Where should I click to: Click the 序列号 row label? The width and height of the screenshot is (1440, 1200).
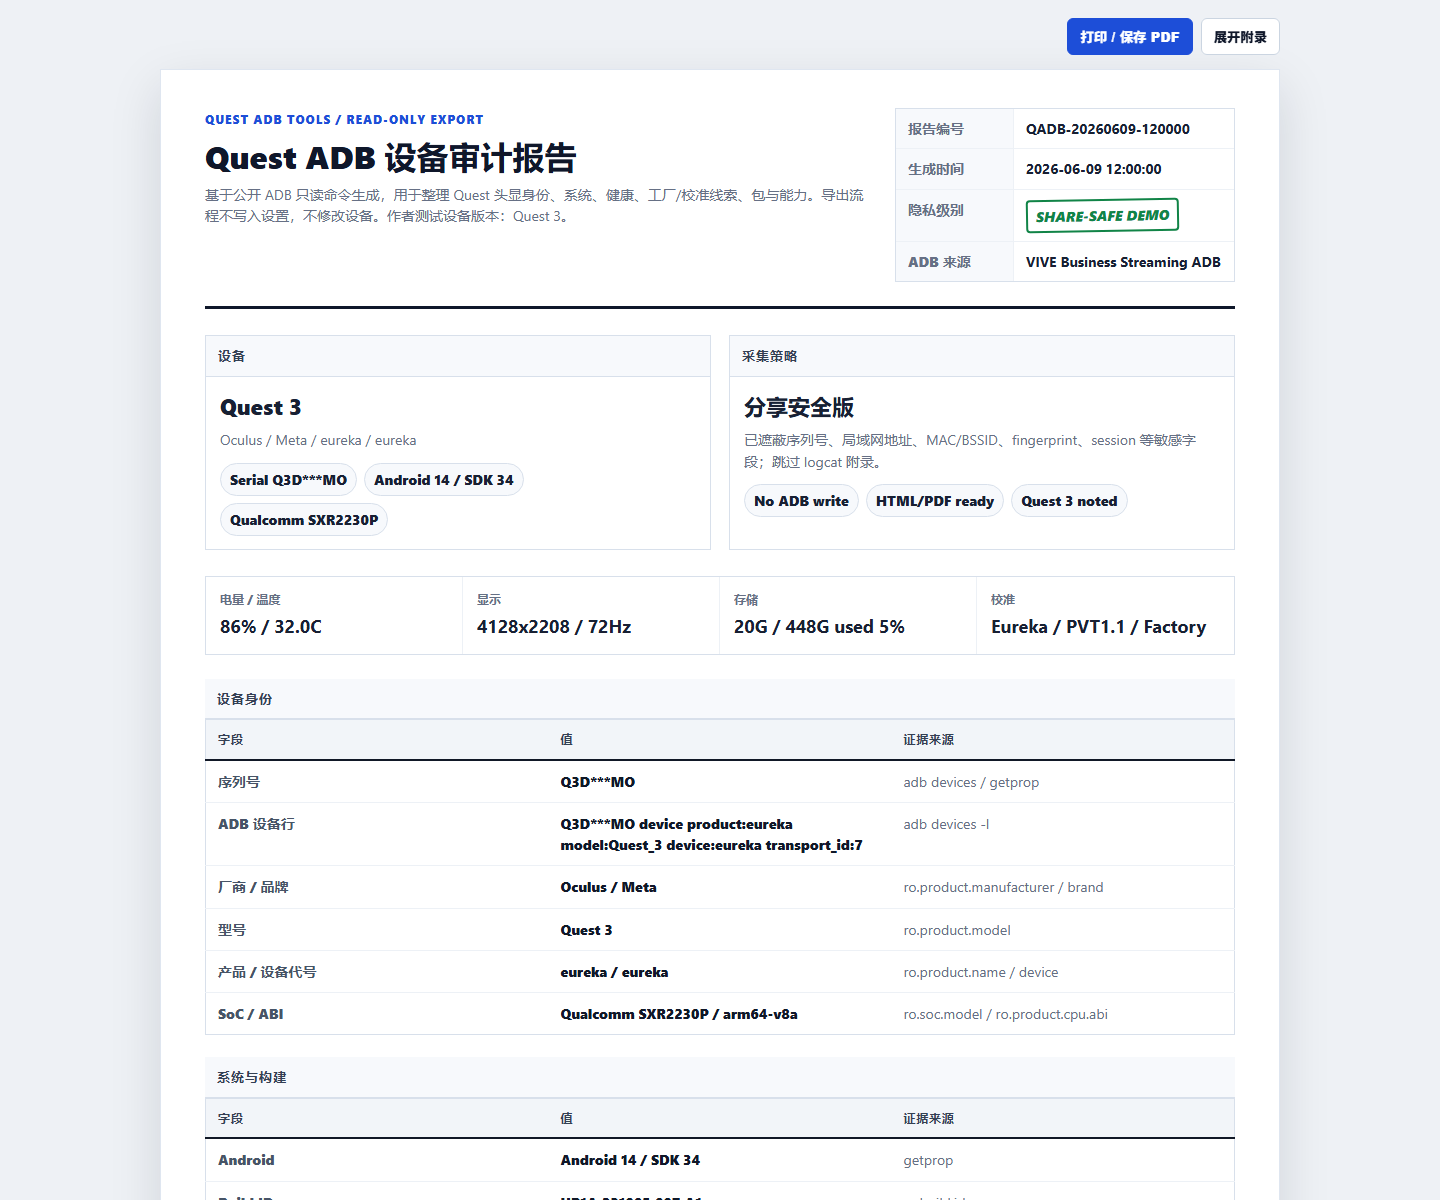pos(239,782)
